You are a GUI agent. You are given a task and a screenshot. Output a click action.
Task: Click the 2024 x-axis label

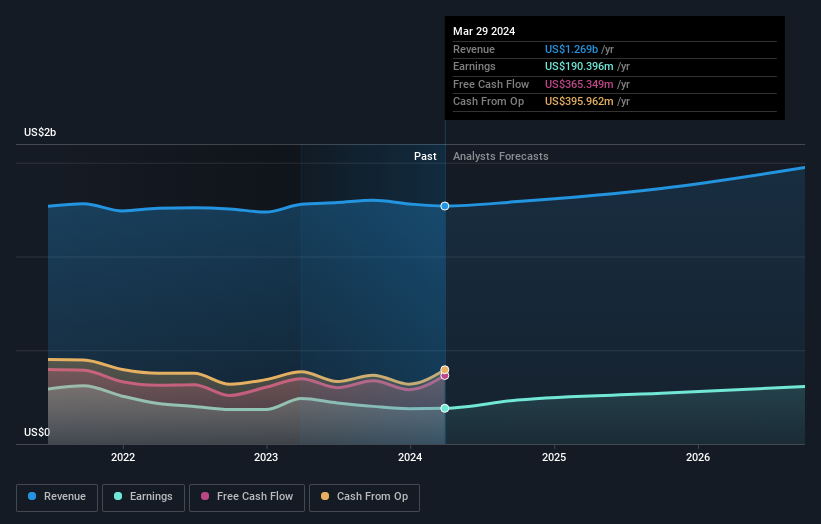410,457
